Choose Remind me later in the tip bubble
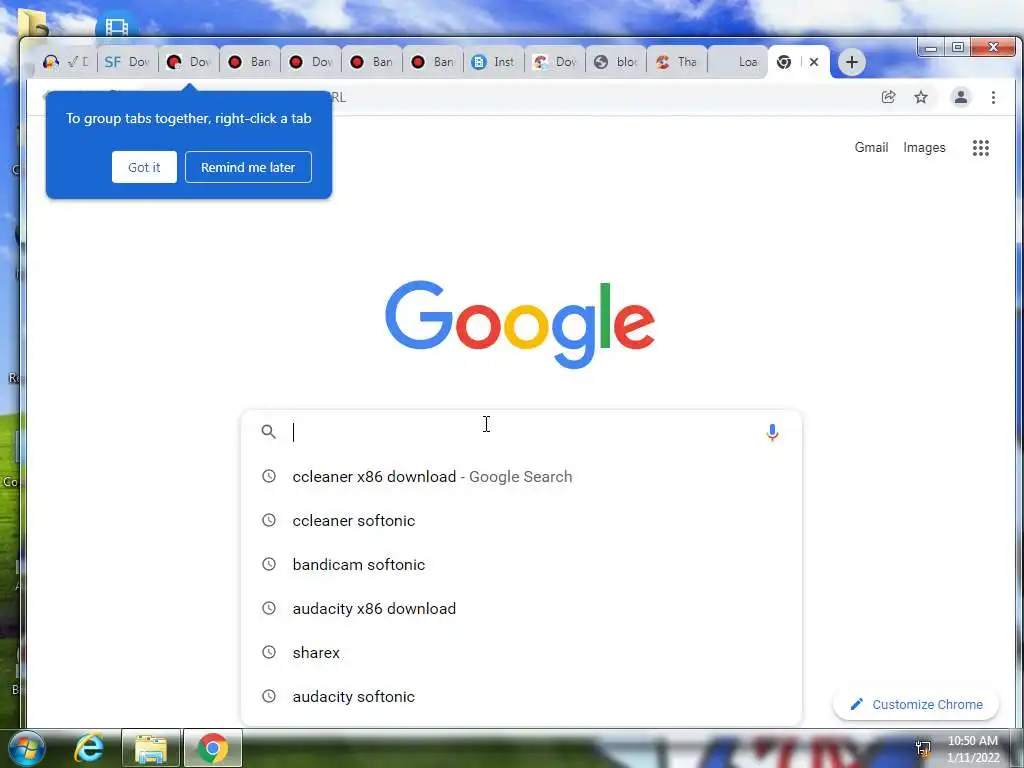Viewport: 1024px width, 768px height. [x=248, y=167]
